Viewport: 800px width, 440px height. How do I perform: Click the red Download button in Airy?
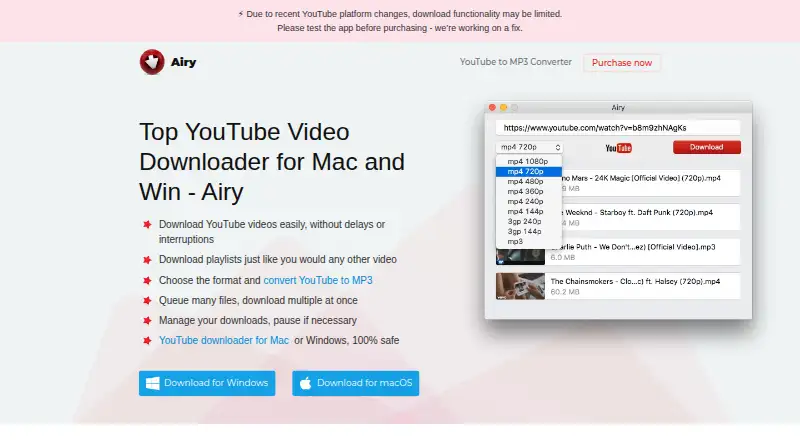point(707,147)
